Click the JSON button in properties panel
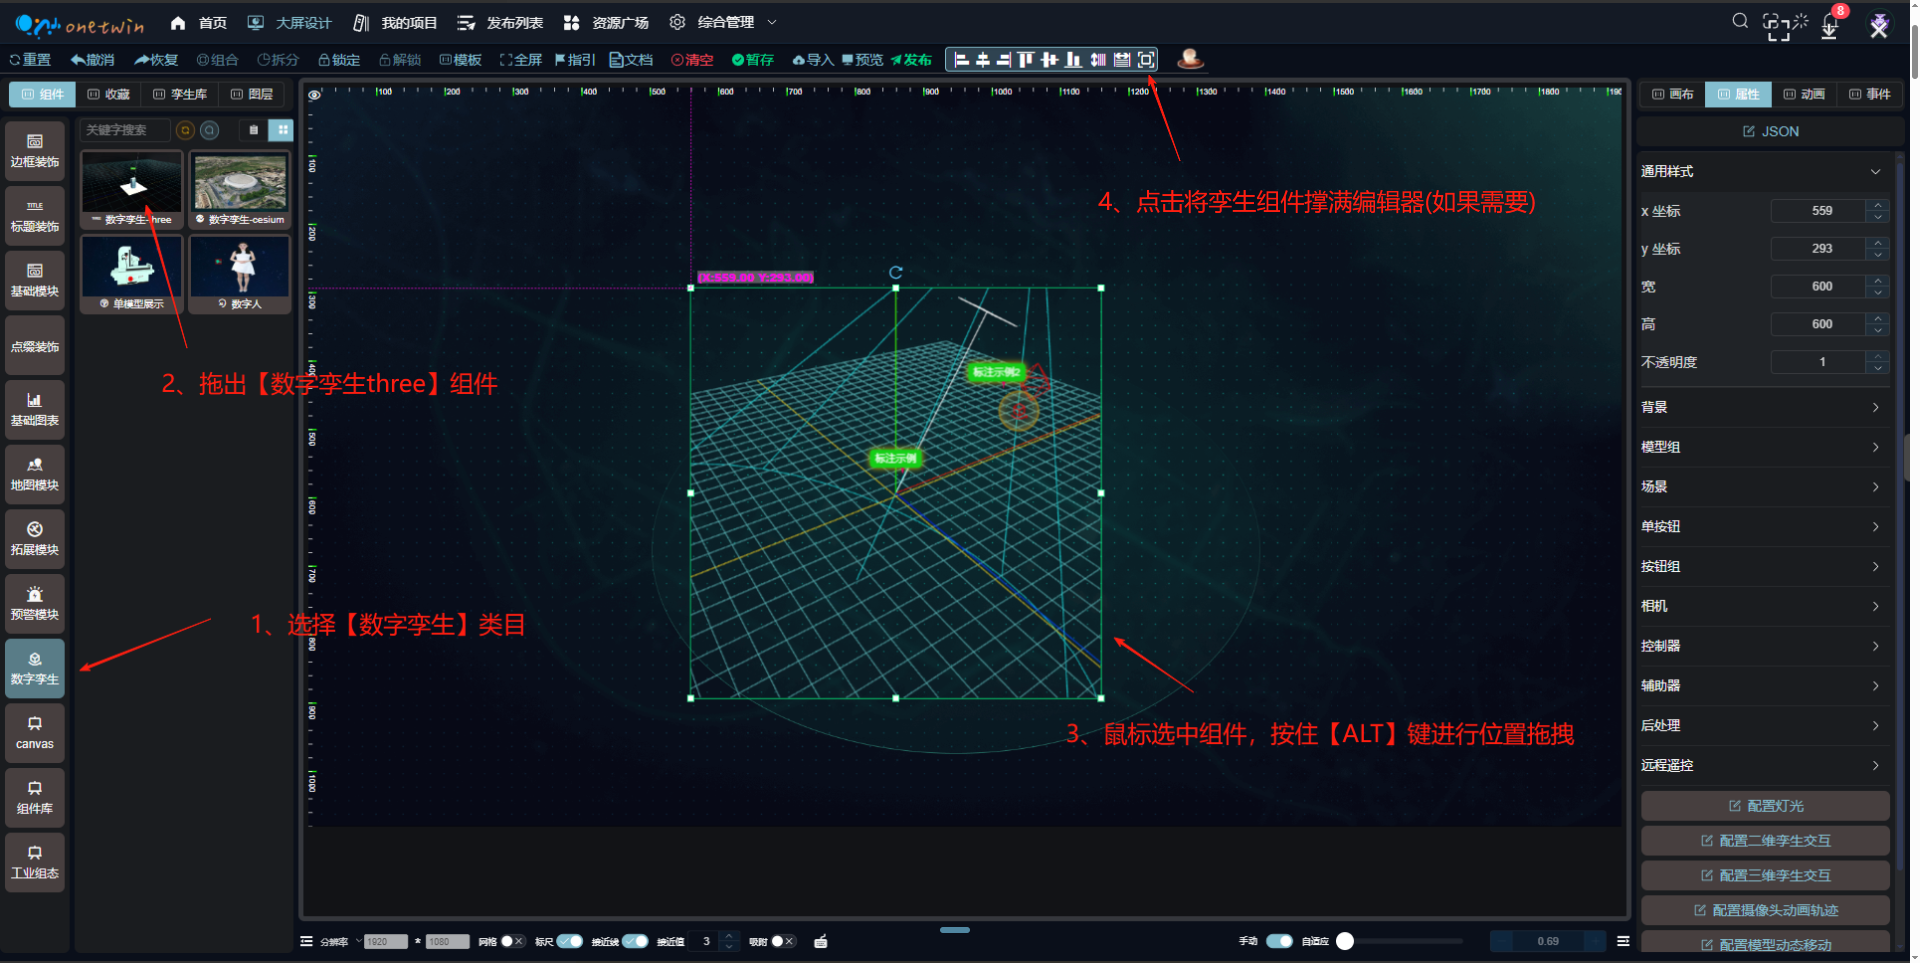Viewport: 1920px width, 963px height. coord(1770,131)
